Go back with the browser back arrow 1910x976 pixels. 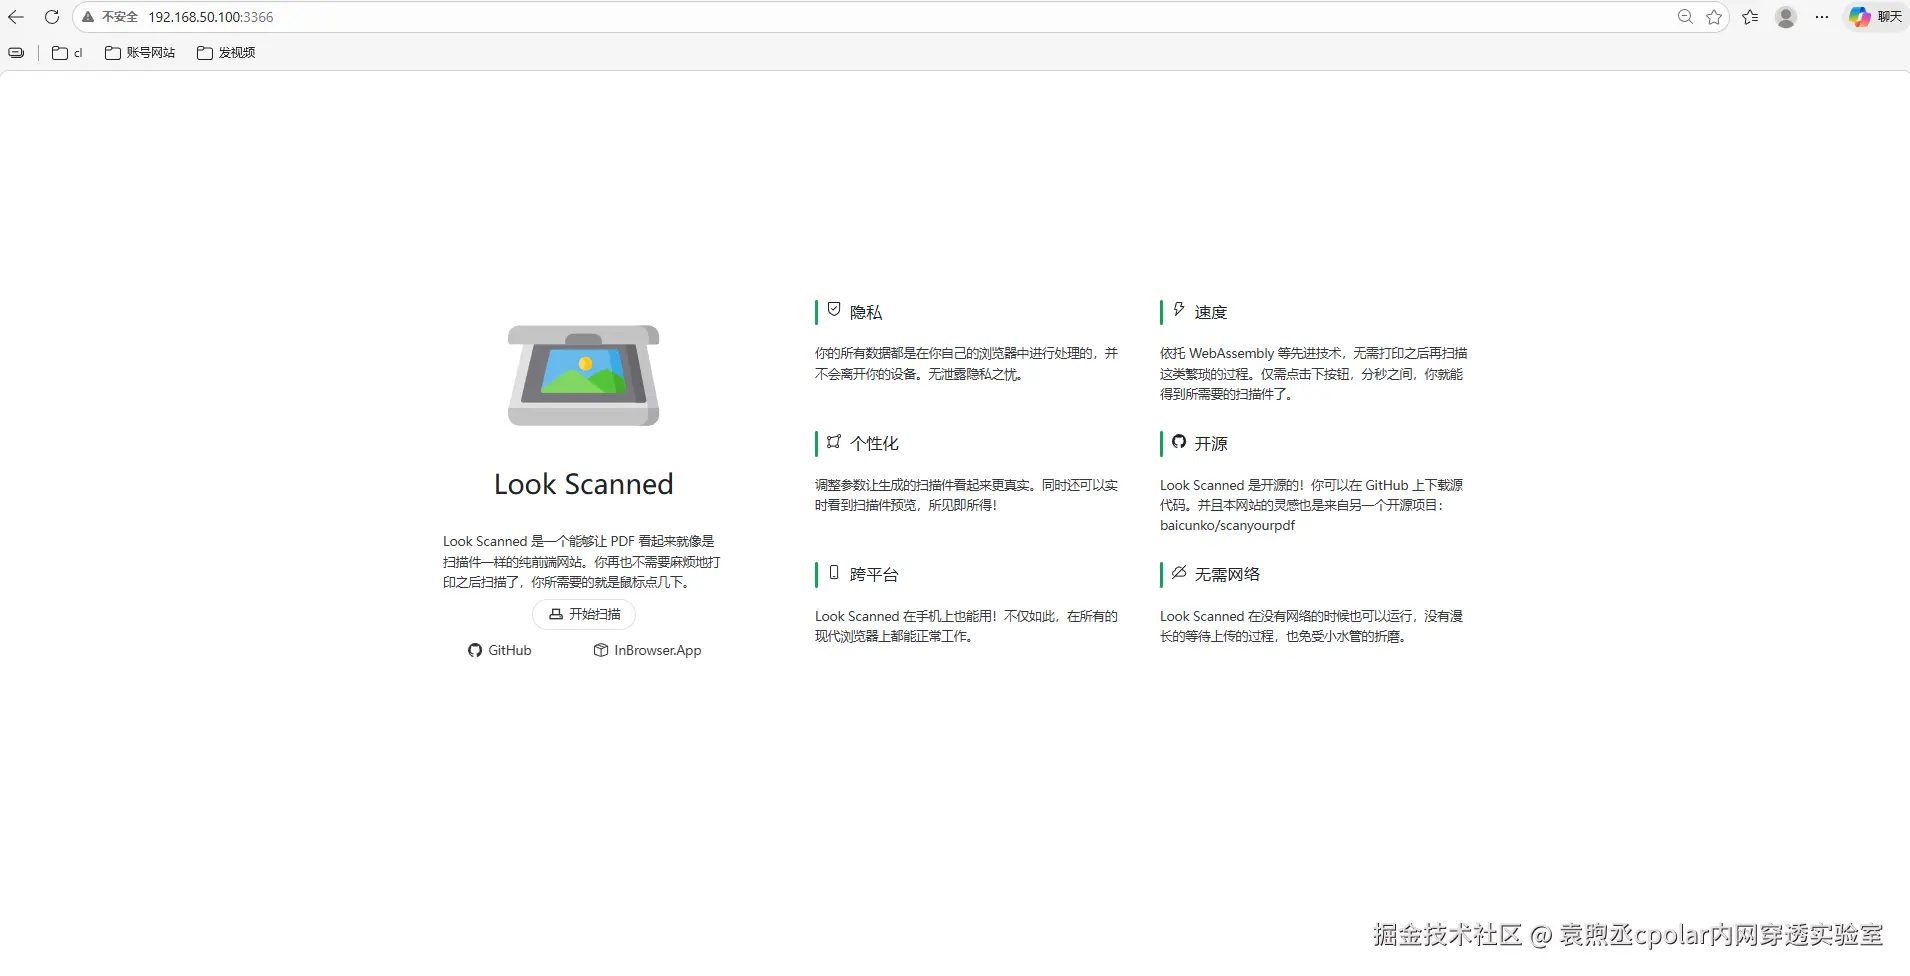point(16,17)
